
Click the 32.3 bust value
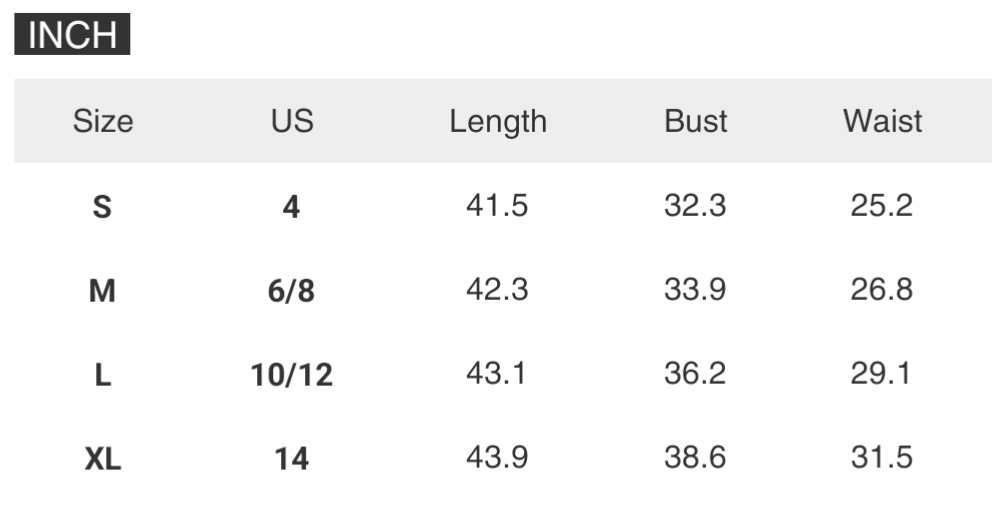click(x=695, y=206)
